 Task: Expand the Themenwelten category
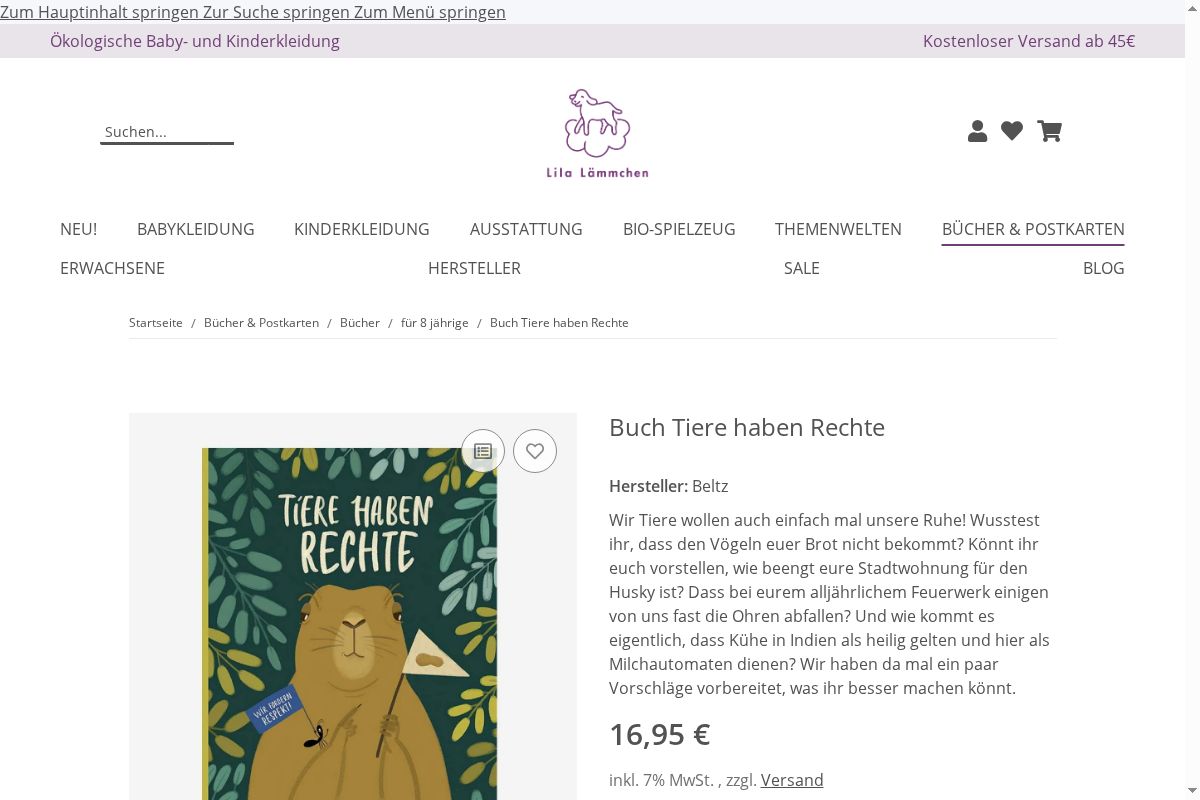click(x=838, y=229)
